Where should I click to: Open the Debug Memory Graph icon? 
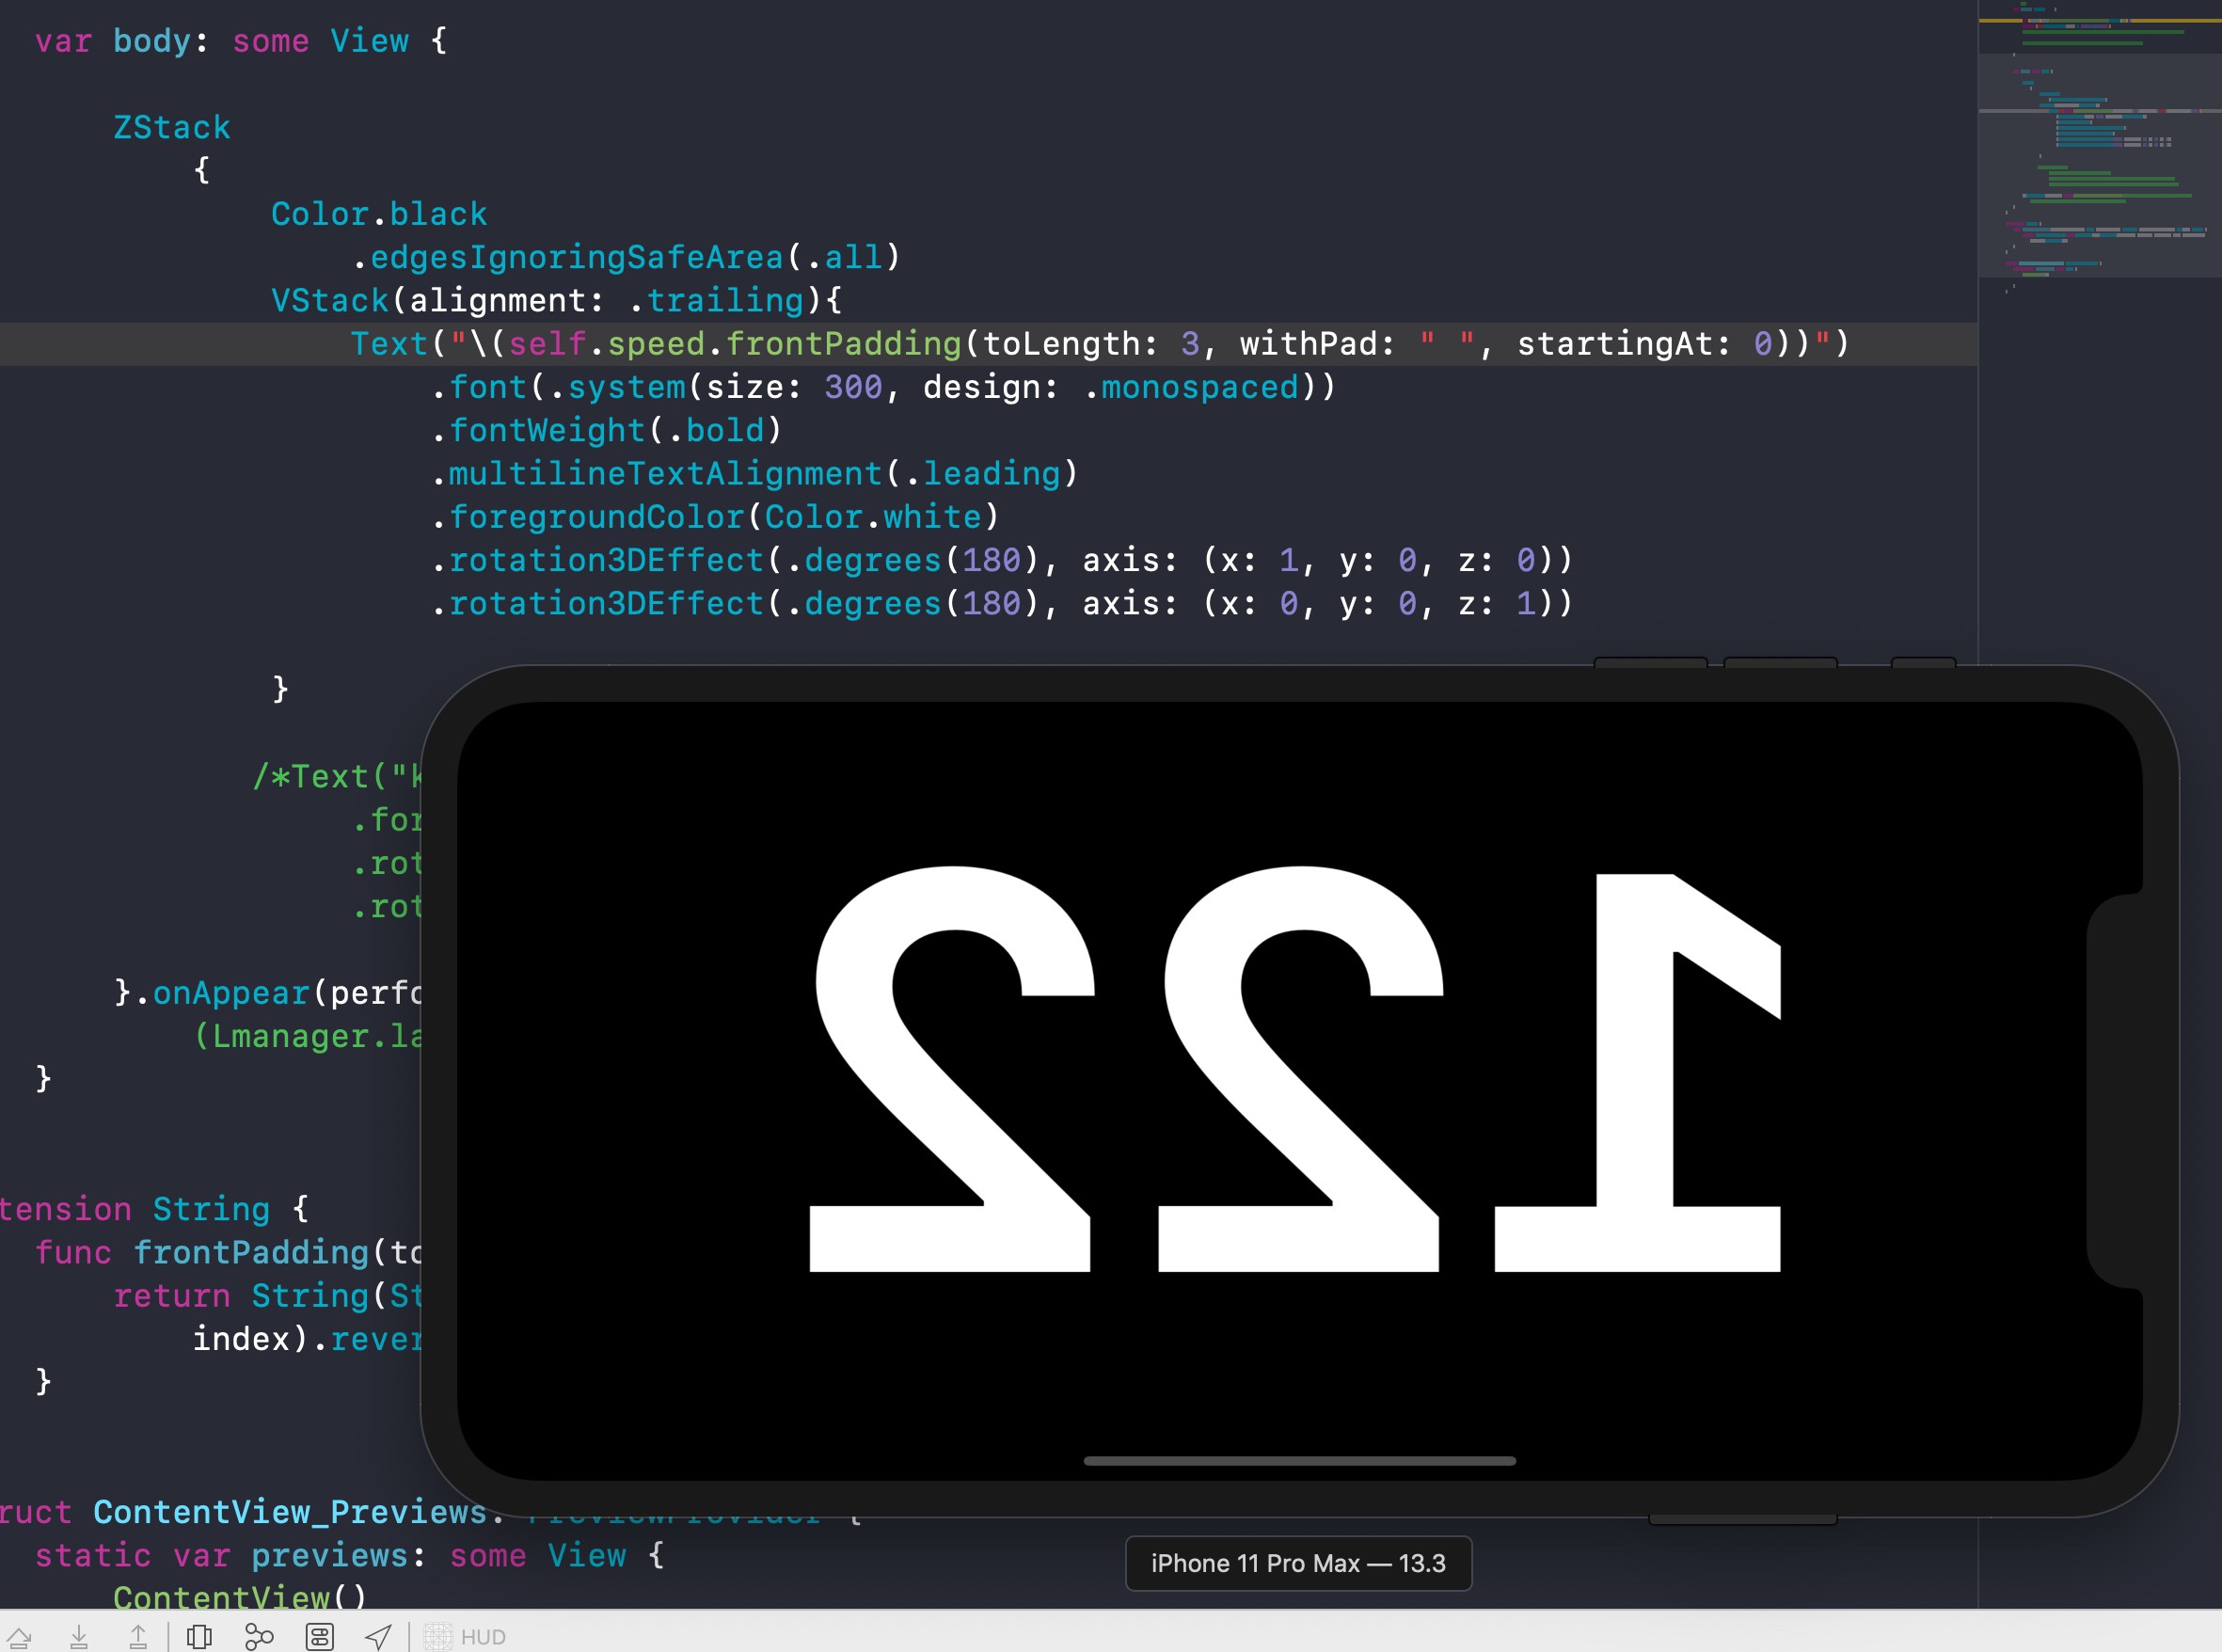coord(259,1637)
